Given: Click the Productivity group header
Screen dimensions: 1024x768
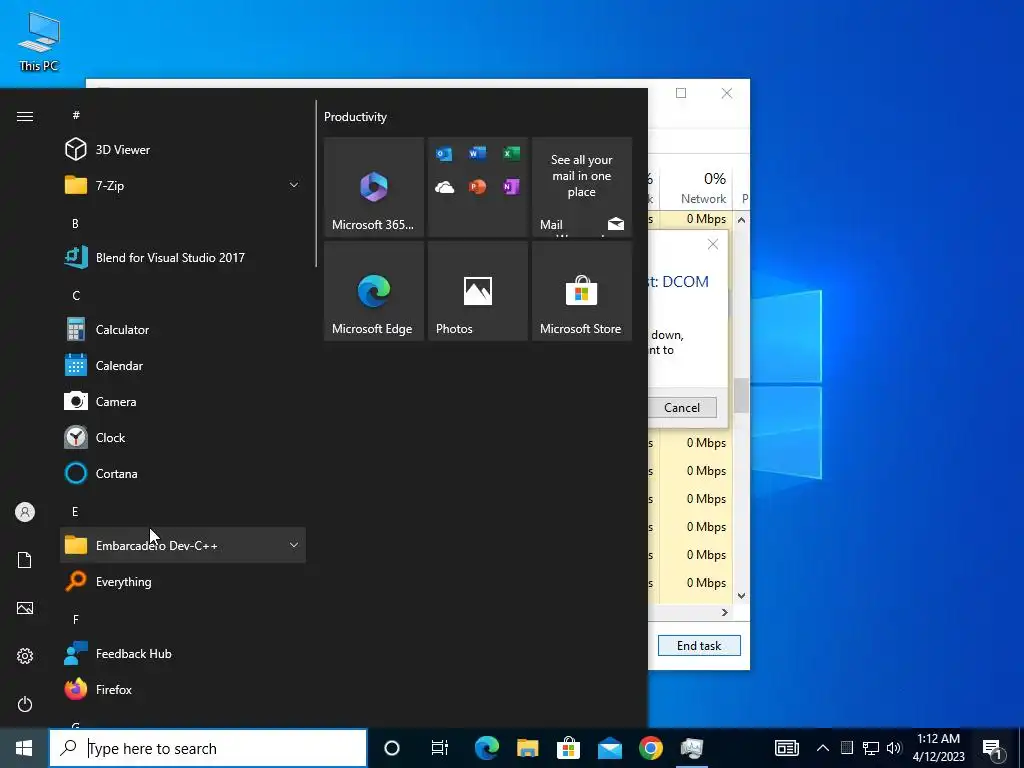Looking at the screenshot, I should click(355, 117).
